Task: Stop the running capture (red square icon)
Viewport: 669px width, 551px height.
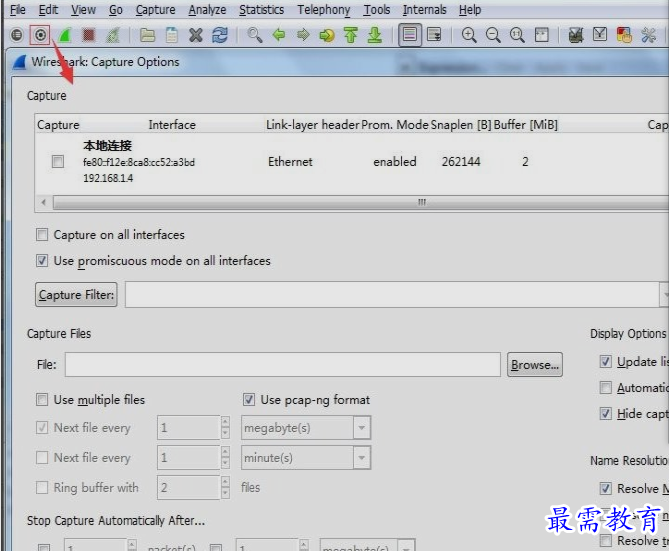Action: 88,35
